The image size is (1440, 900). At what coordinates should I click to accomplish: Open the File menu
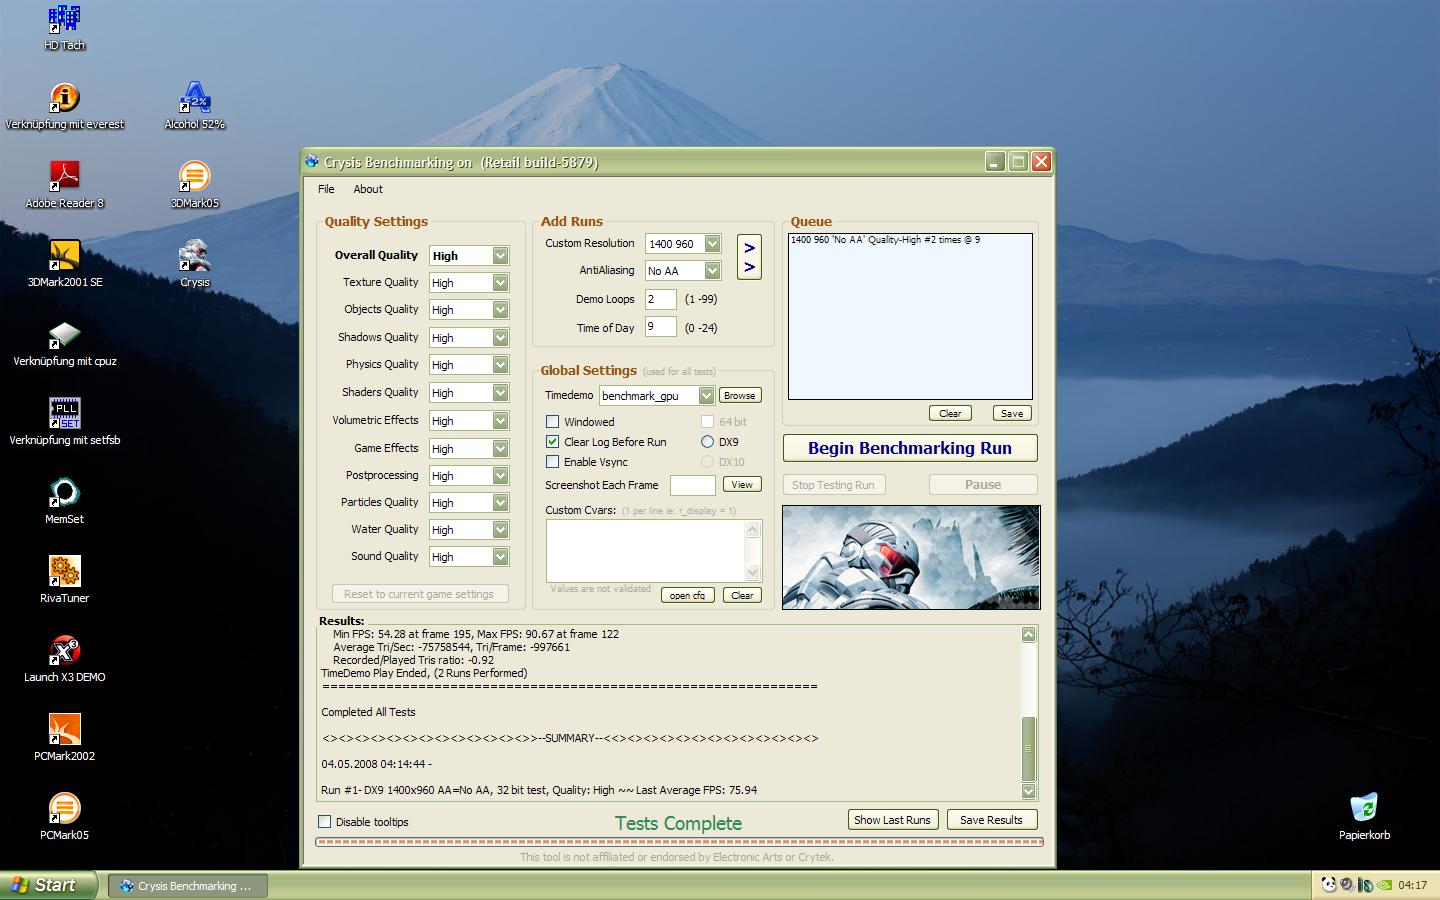click(x=326, y=189)
